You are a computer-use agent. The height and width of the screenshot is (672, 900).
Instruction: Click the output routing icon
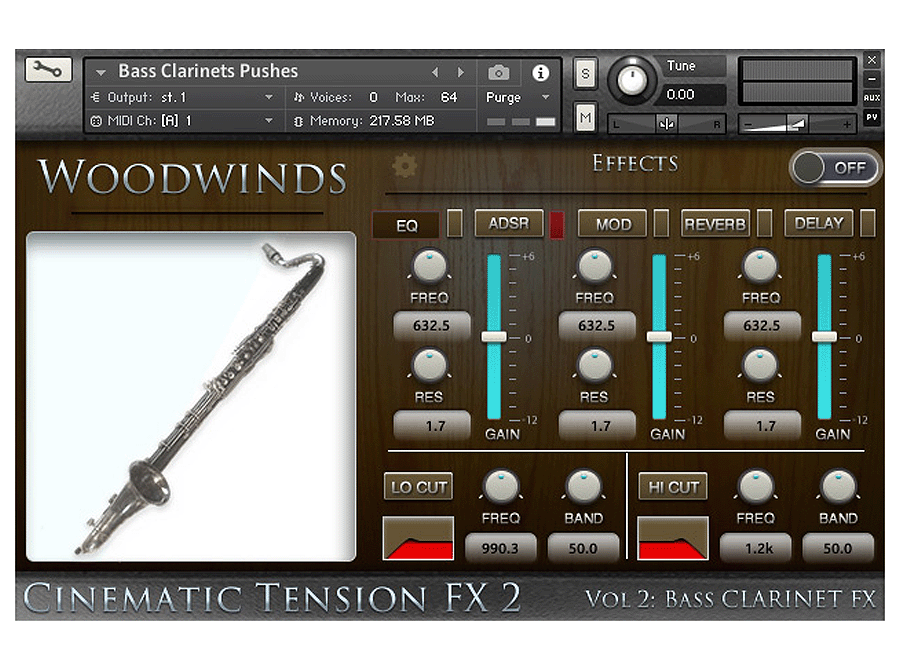coord(96,98)
